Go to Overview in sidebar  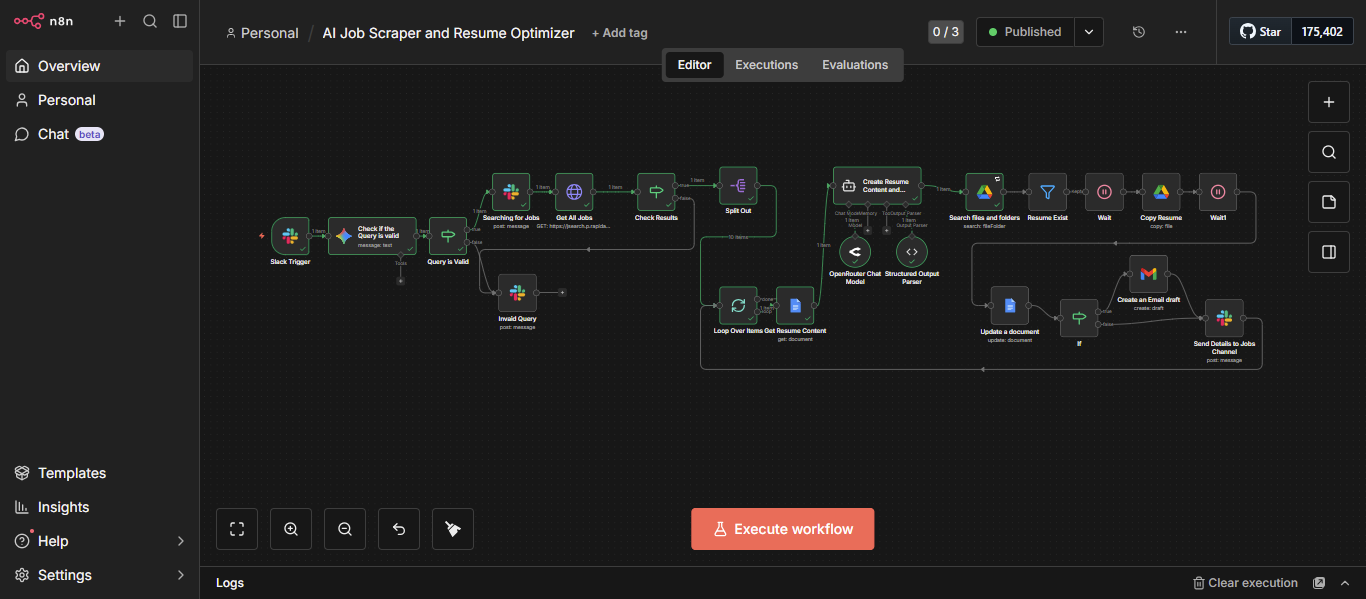100,66
